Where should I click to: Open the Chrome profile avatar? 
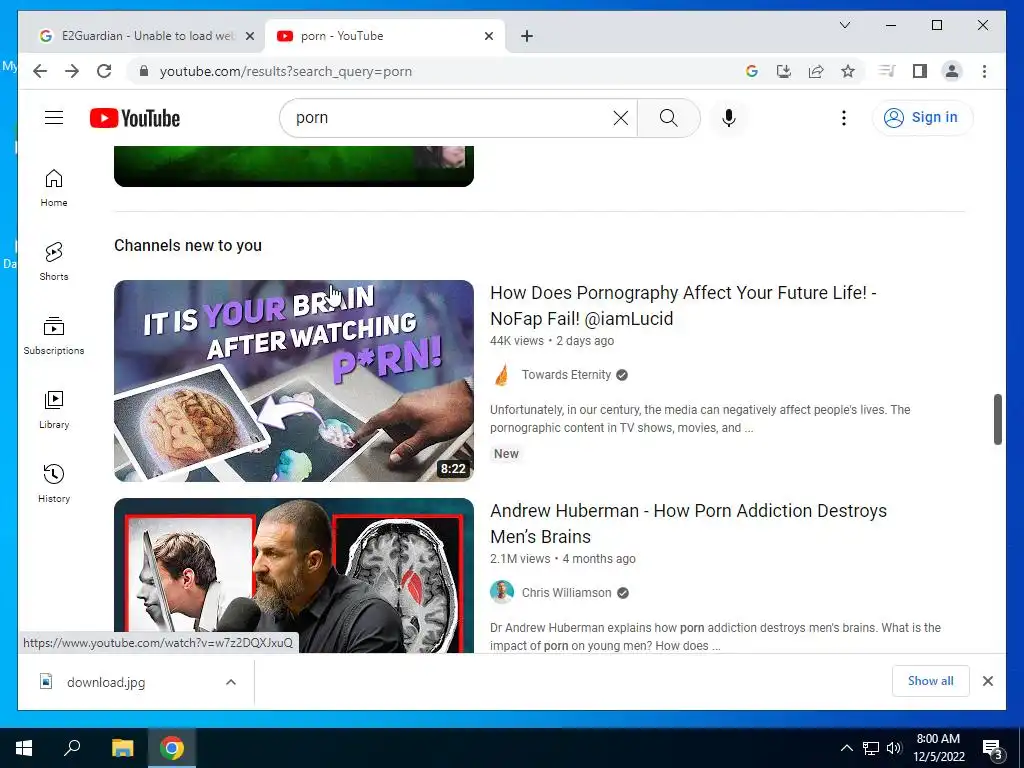(952, 71)
